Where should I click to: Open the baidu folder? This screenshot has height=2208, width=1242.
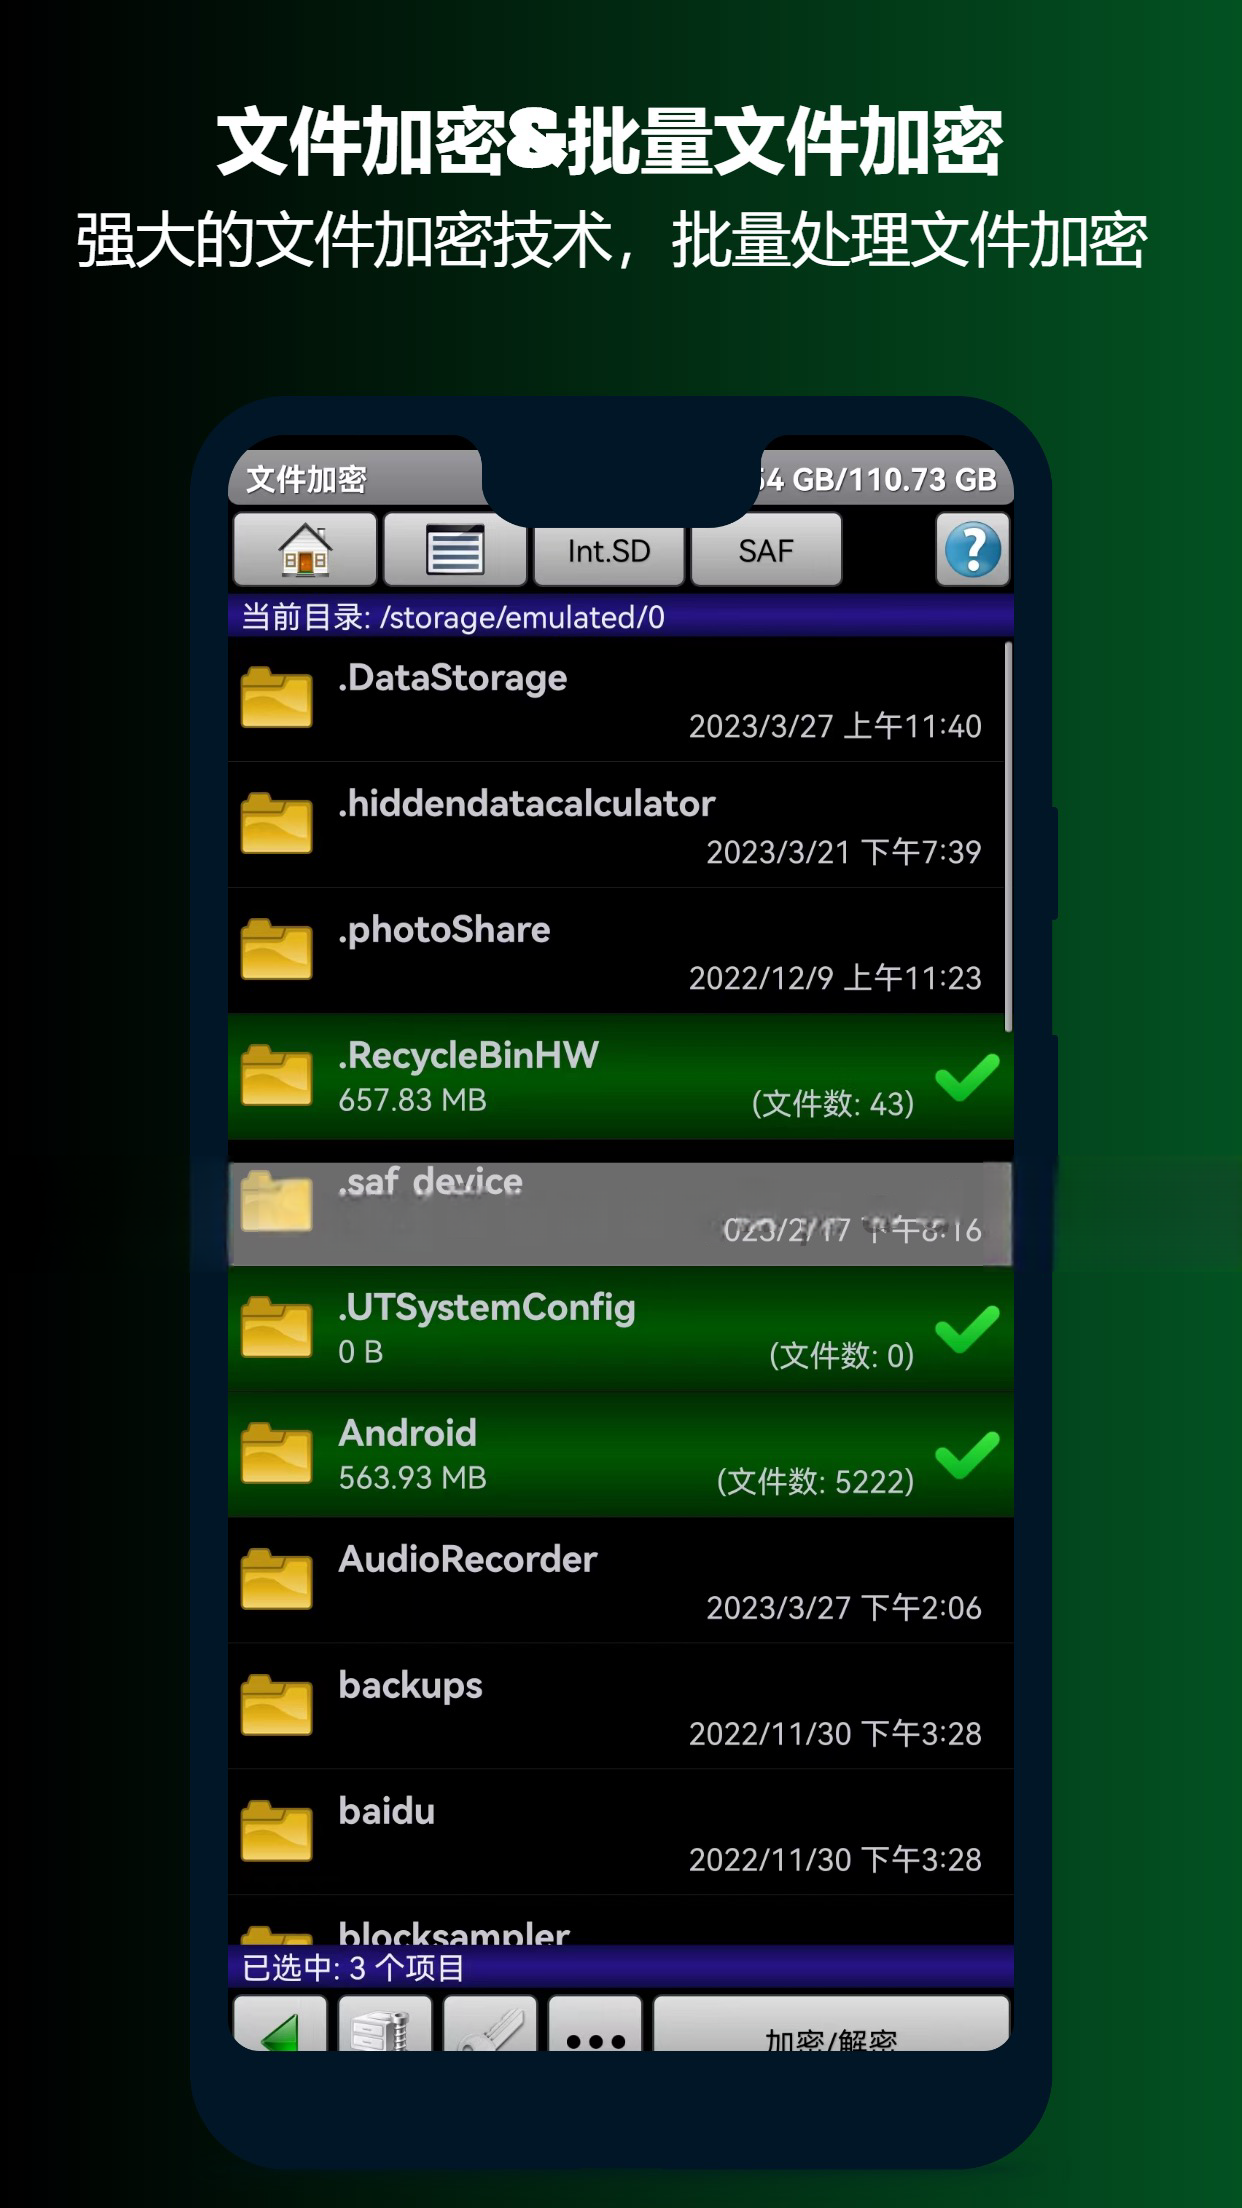coord(620,1833)
